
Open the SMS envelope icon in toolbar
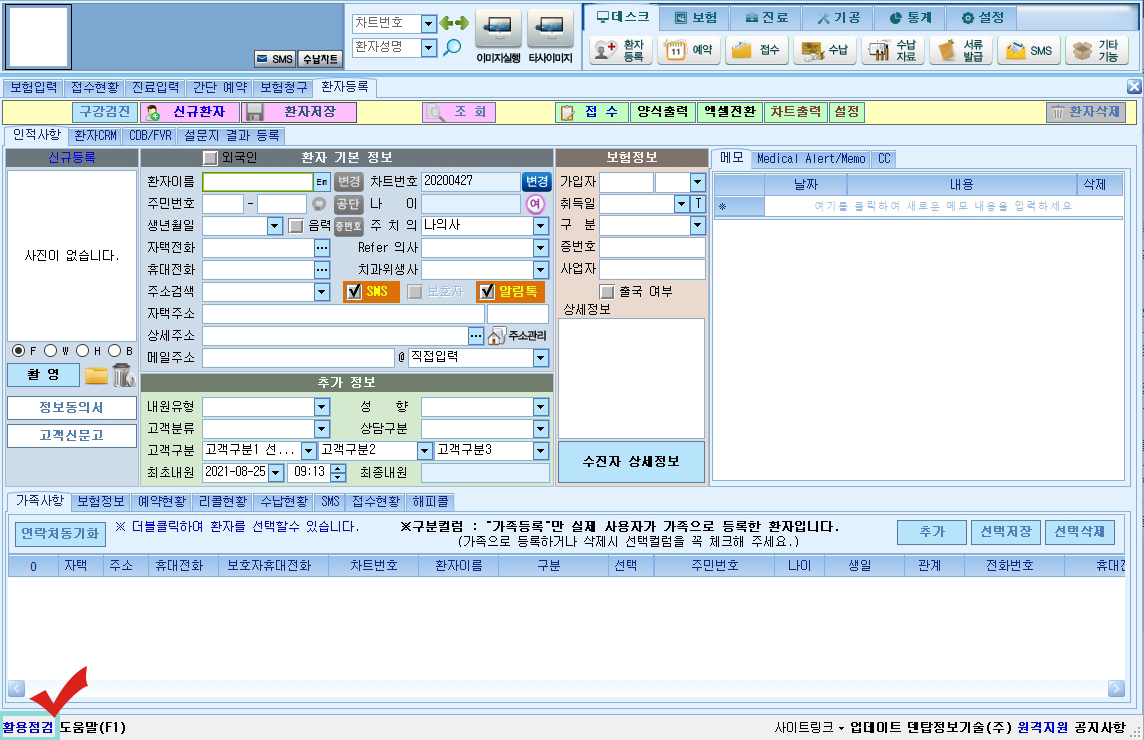pos(1028,50)
